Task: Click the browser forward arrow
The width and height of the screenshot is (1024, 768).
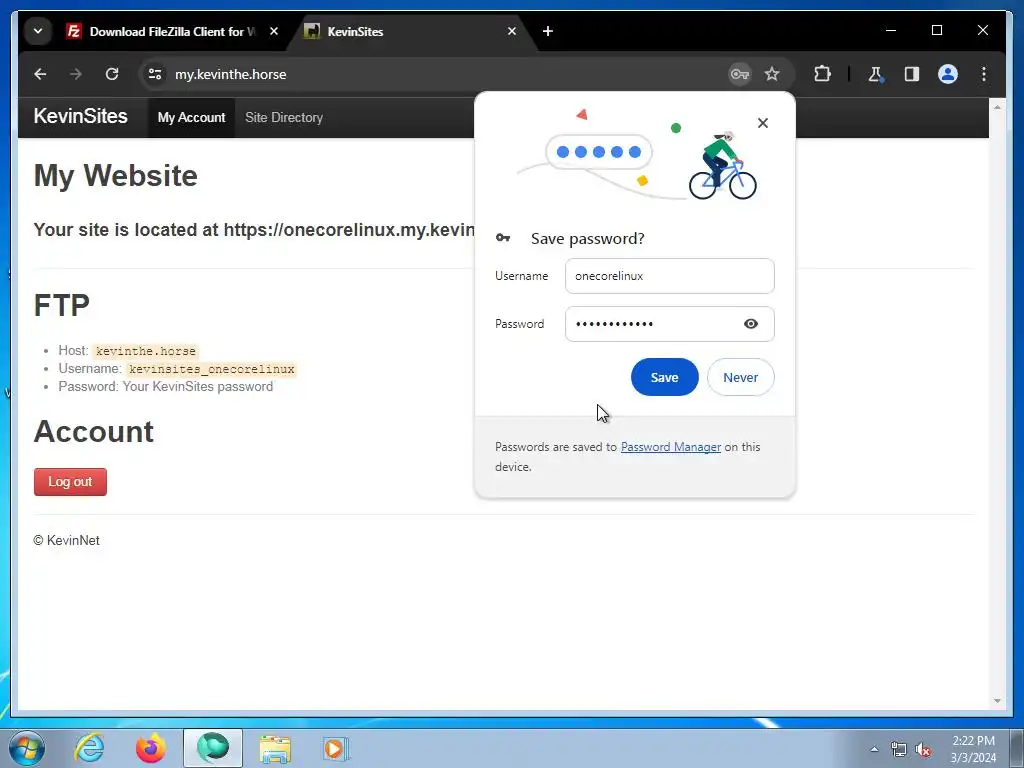Action: 76,74
